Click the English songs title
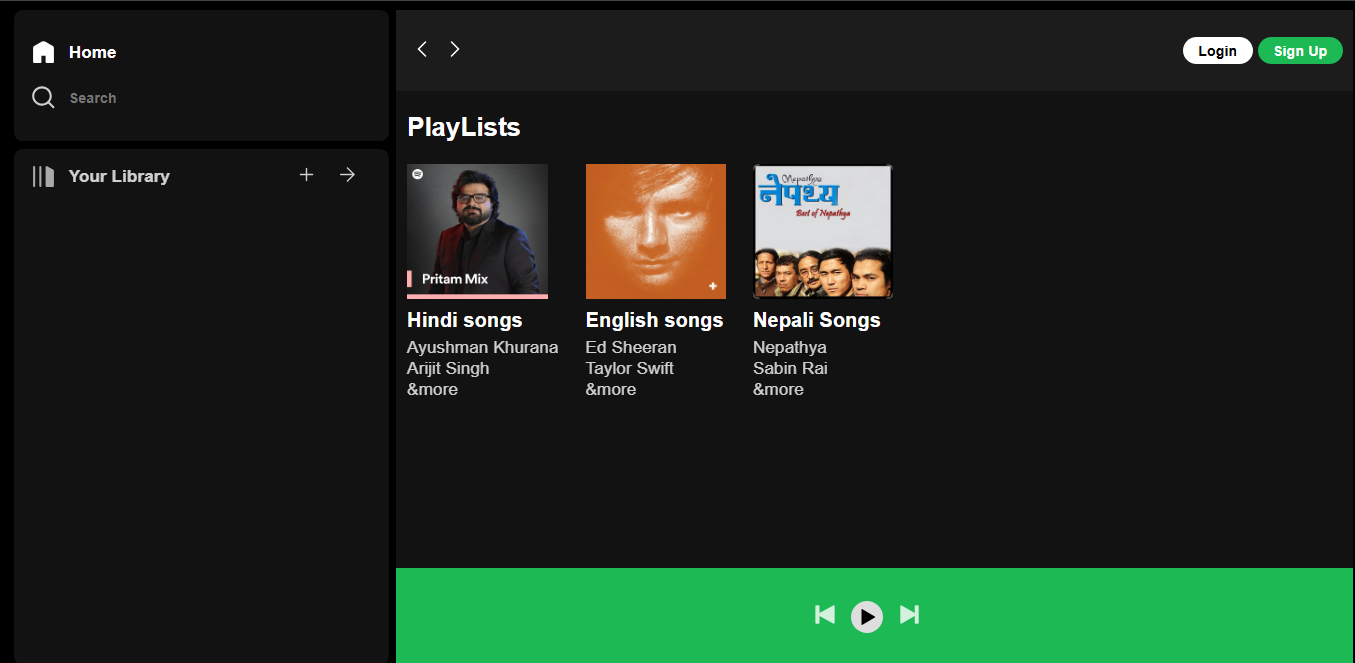Screen dimensions: 1355x663 point(654,320)
